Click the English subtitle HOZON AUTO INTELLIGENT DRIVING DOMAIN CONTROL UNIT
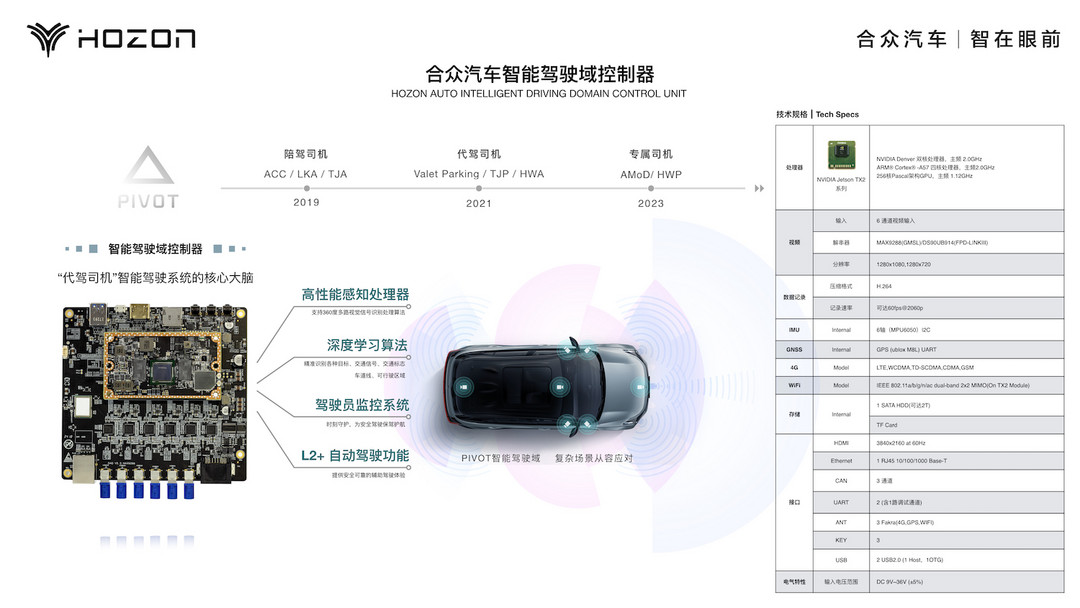Viewport: 1080px width, 608px height. coord(539,94)
